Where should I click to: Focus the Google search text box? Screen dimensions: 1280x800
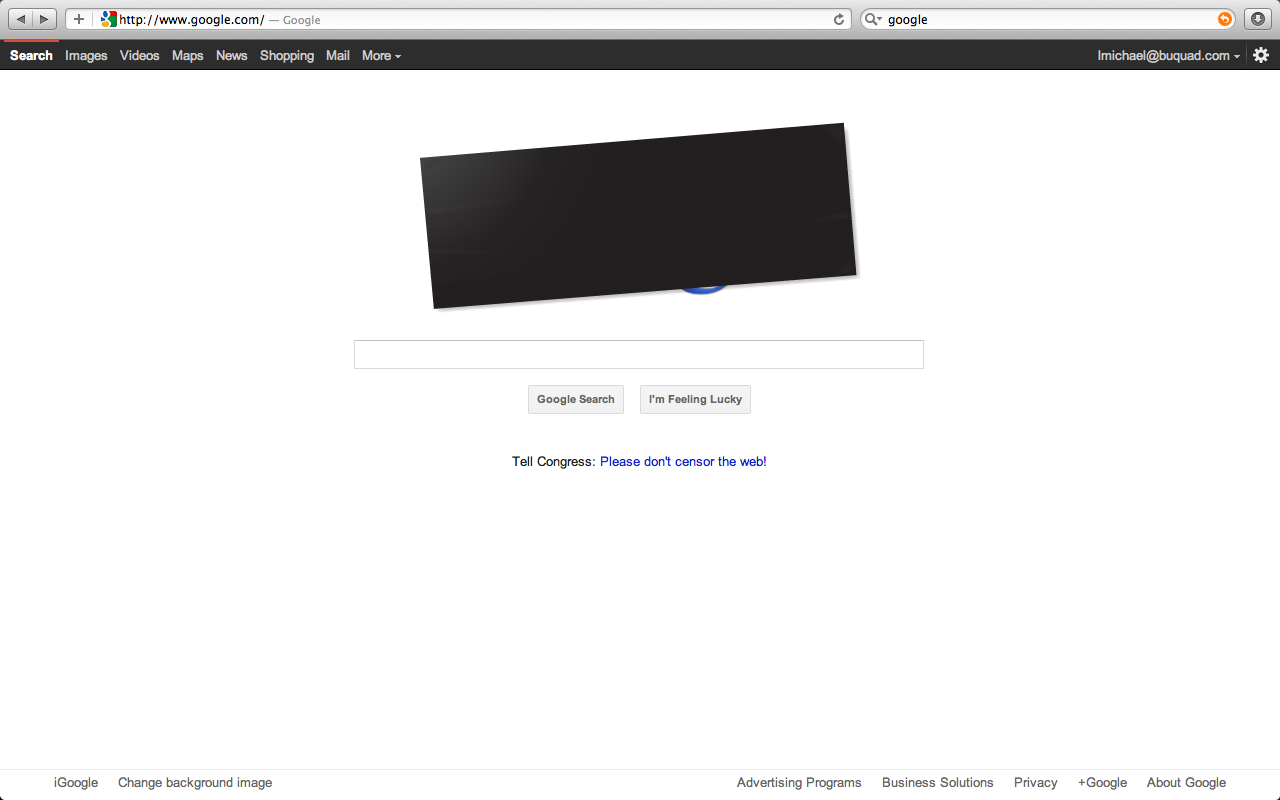tap(638, 354)
